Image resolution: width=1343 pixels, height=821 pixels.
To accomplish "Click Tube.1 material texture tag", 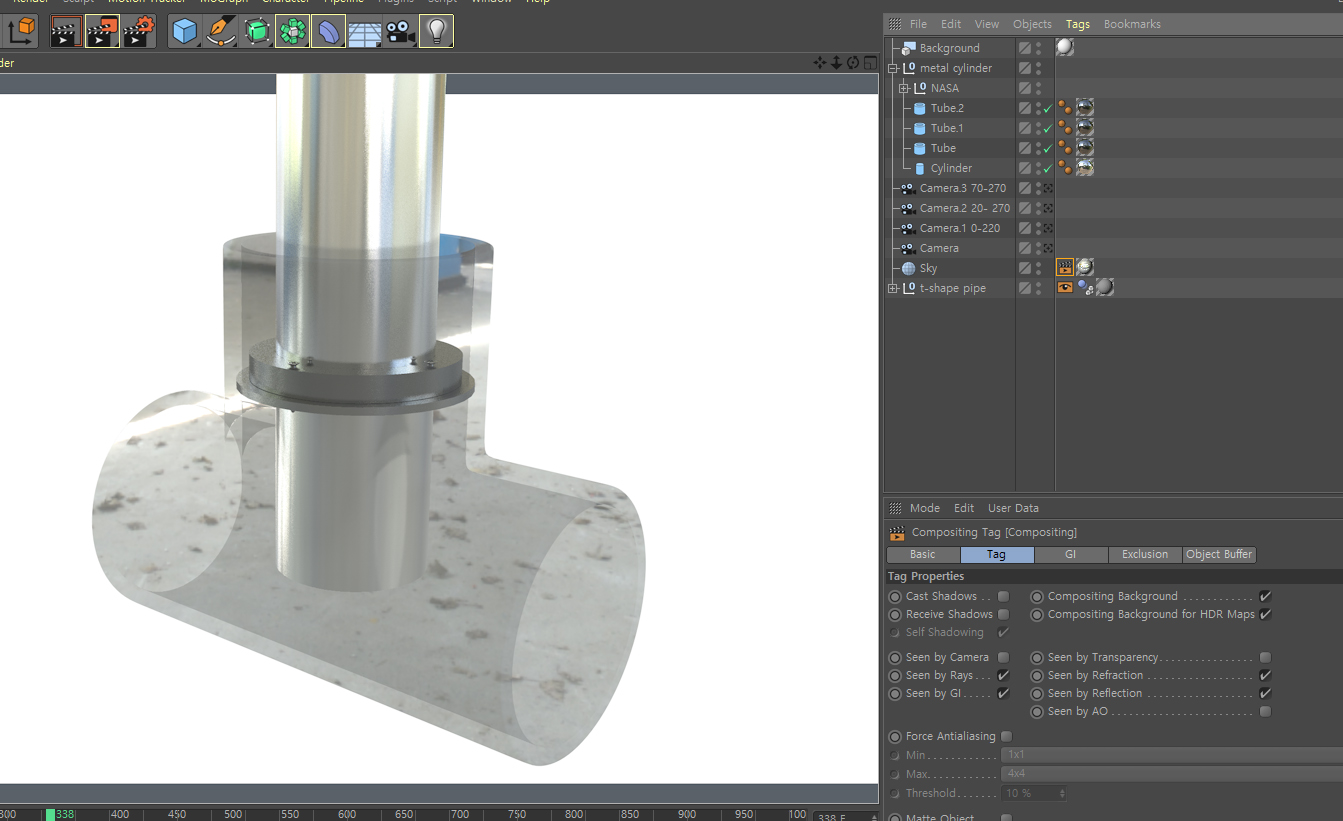I will tap(1085, 127).
